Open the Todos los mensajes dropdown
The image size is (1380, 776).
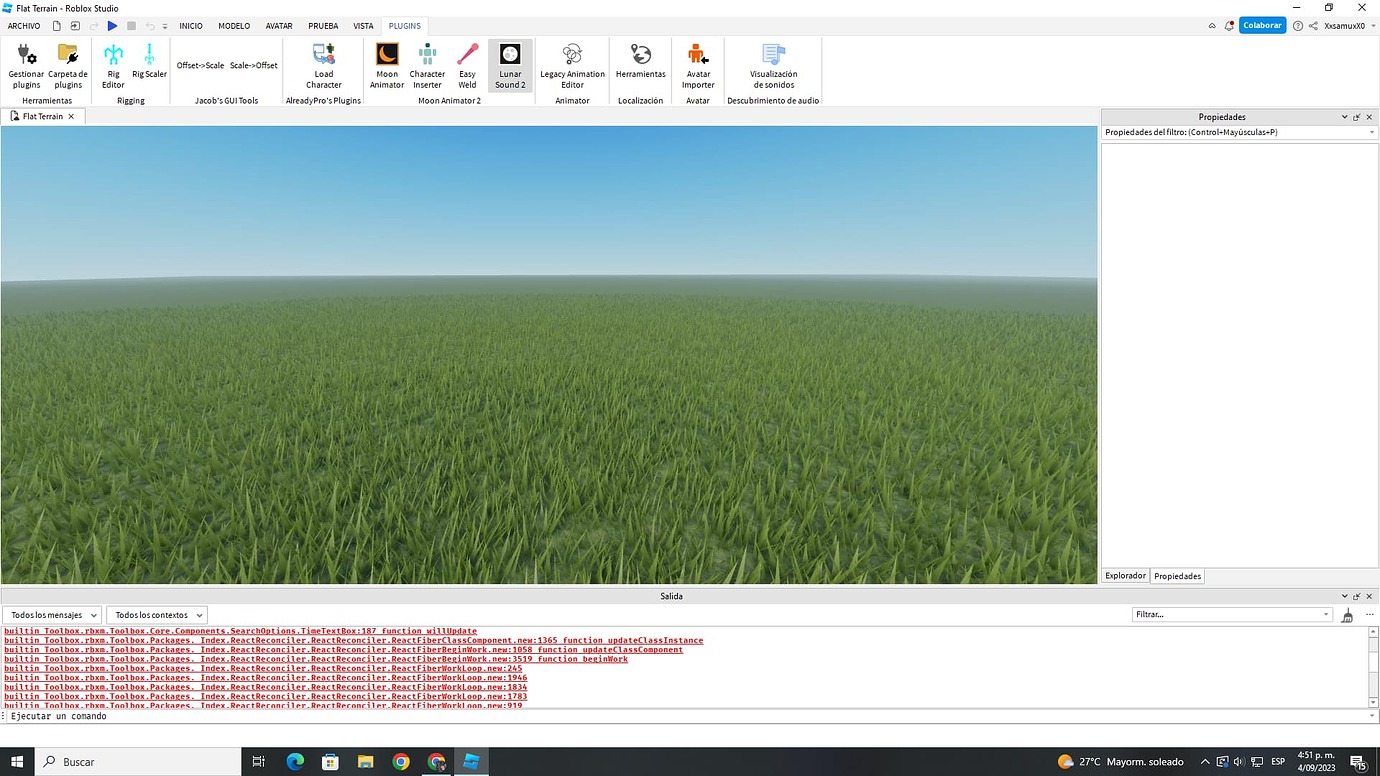(52, 614)
